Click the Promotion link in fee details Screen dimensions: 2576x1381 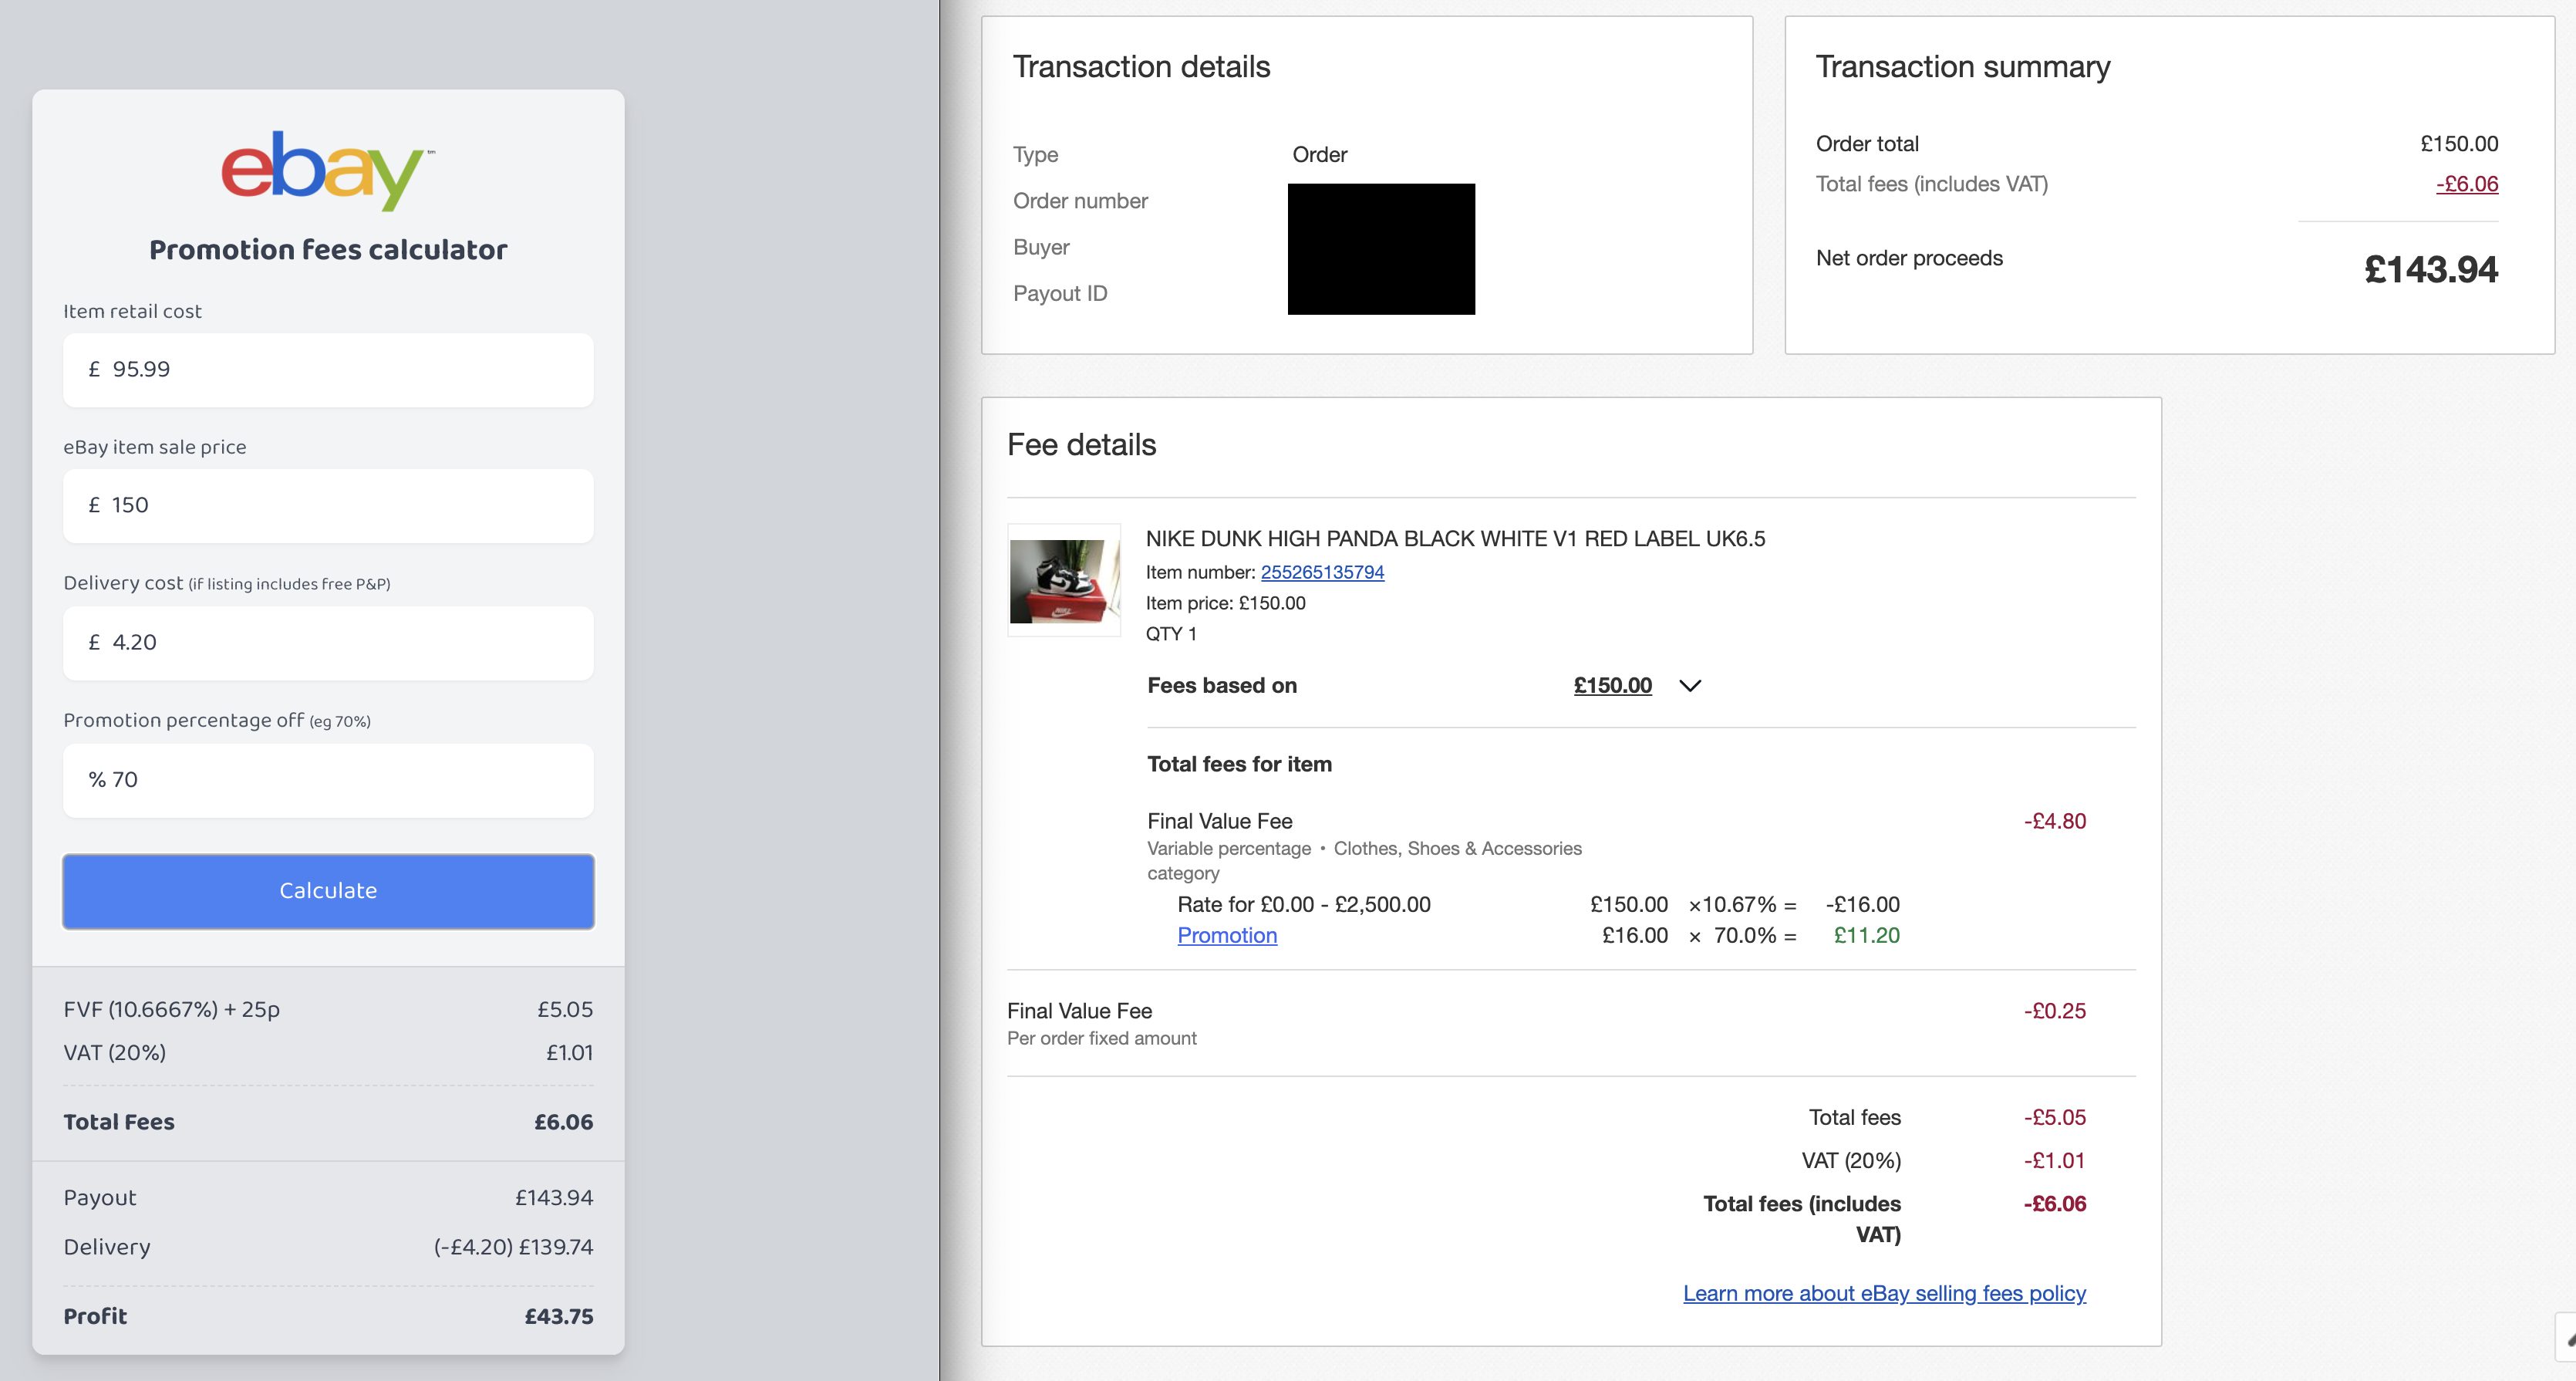(1226, 935)
